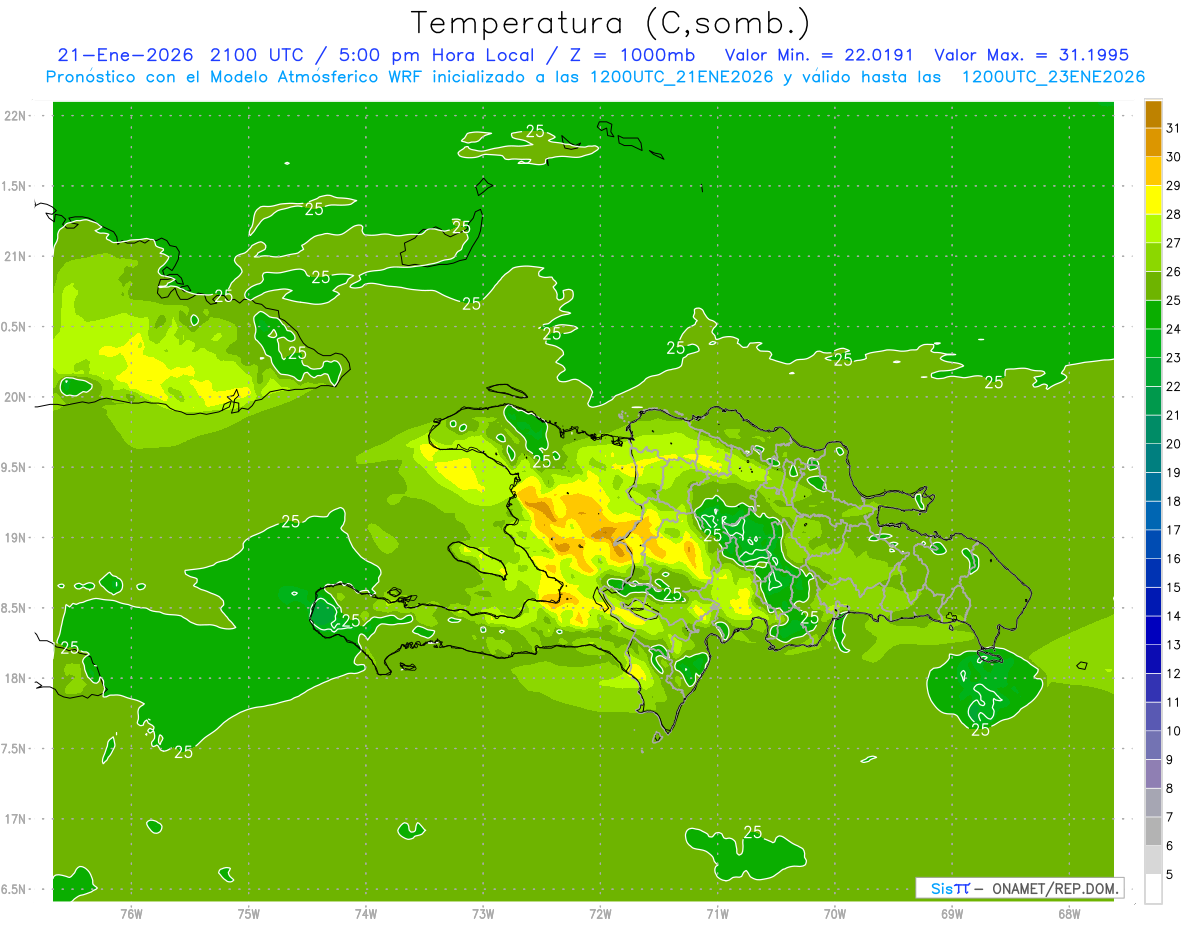
Task: Click the legend value "24" on the color bar
Action: pyautogui.click(x=1174, y=329)
